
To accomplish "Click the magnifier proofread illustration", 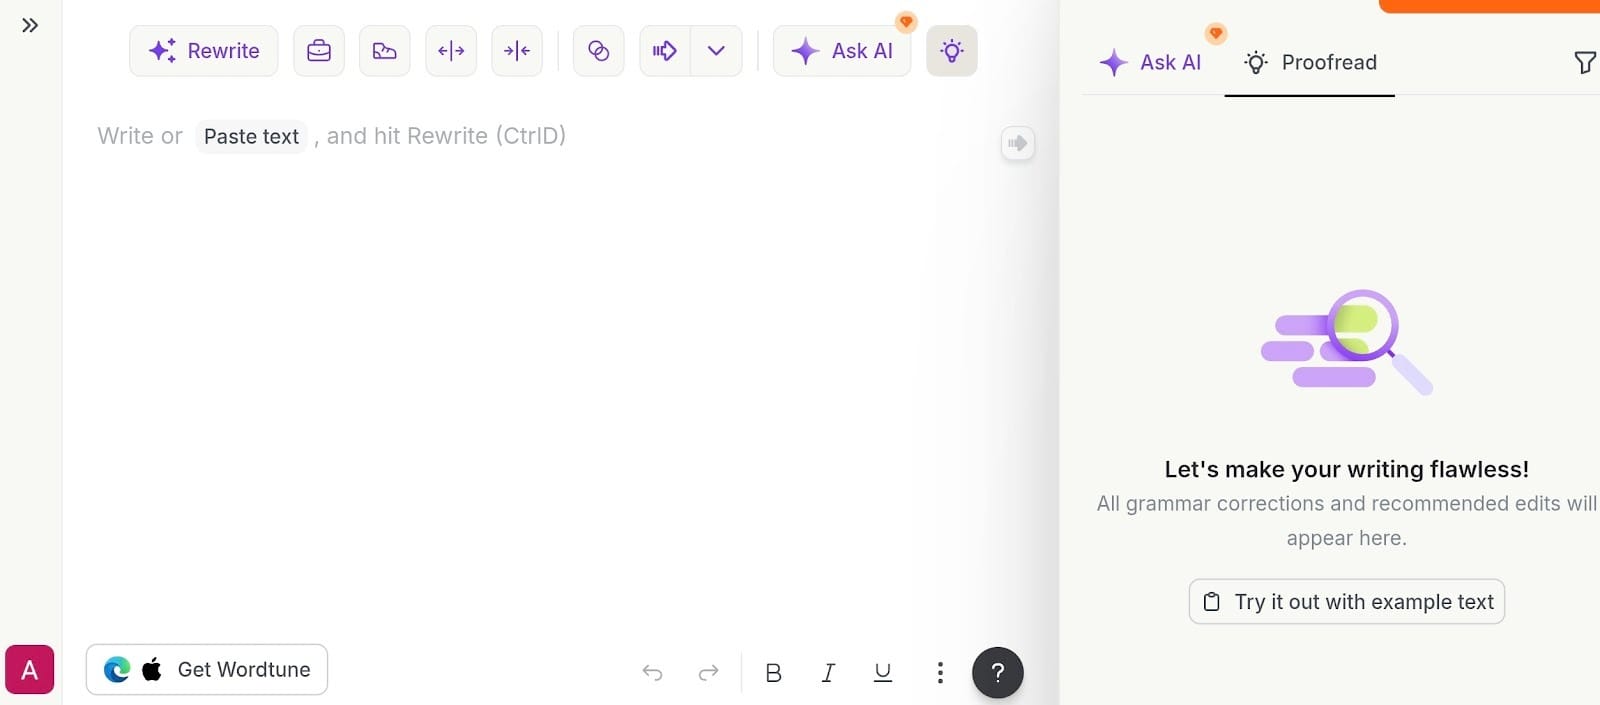I will [x=1347, y=342].
